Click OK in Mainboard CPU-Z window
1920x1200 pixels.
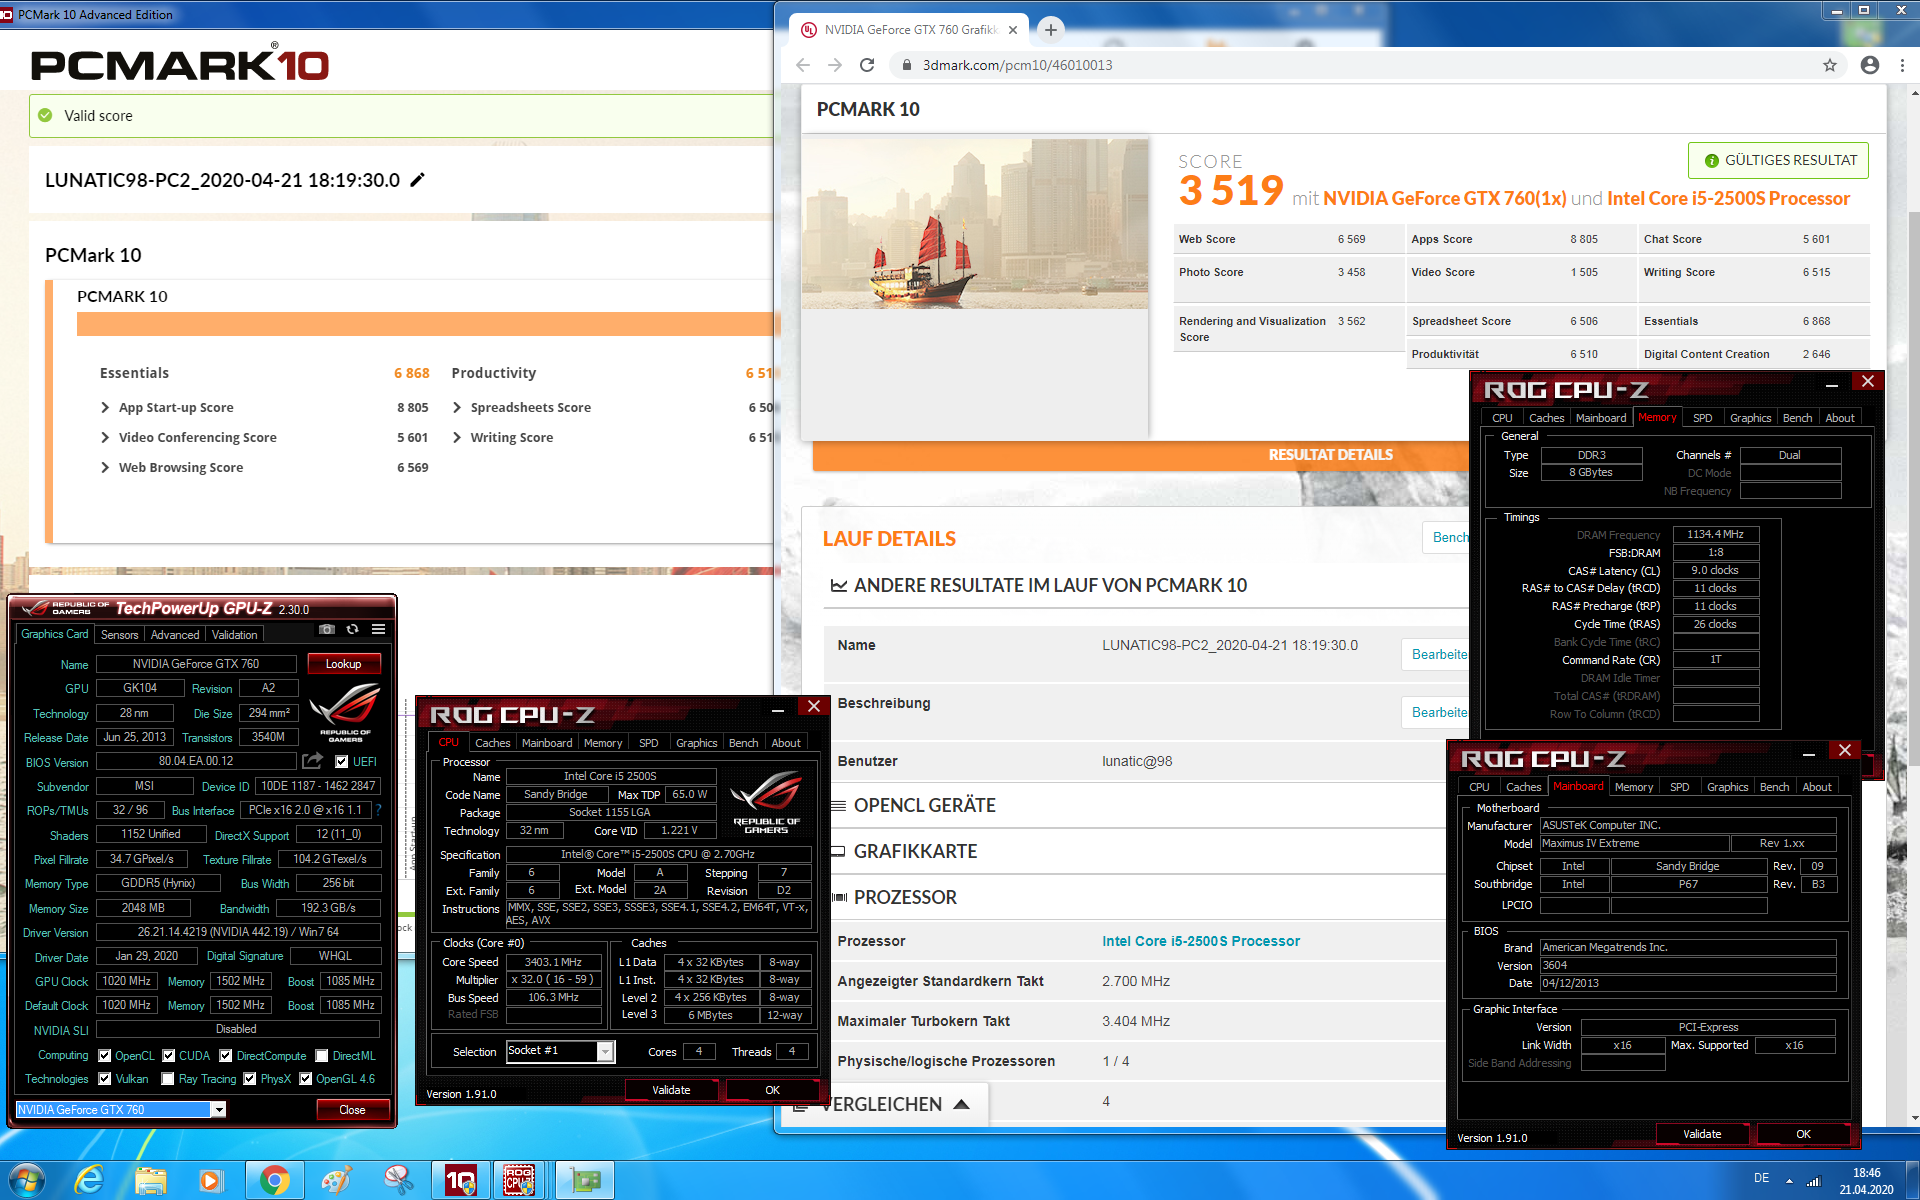(x=1803, y=1134)
